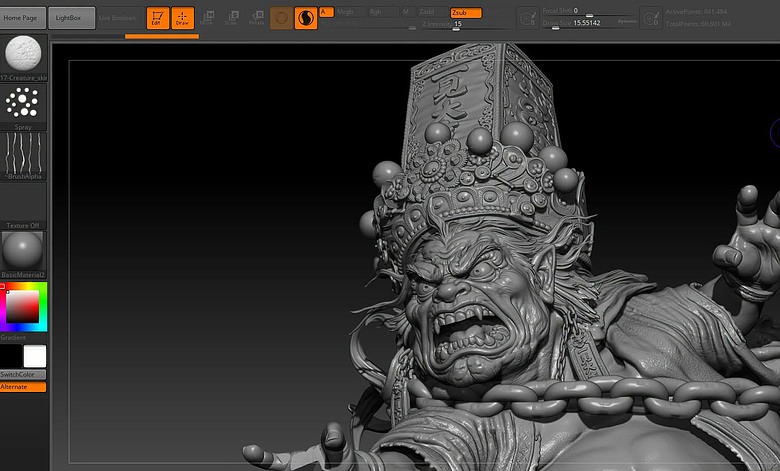The image size is (780, 471).
Task: Open the BasicMaterial2 material selector
Action: [x=23, y=254]
